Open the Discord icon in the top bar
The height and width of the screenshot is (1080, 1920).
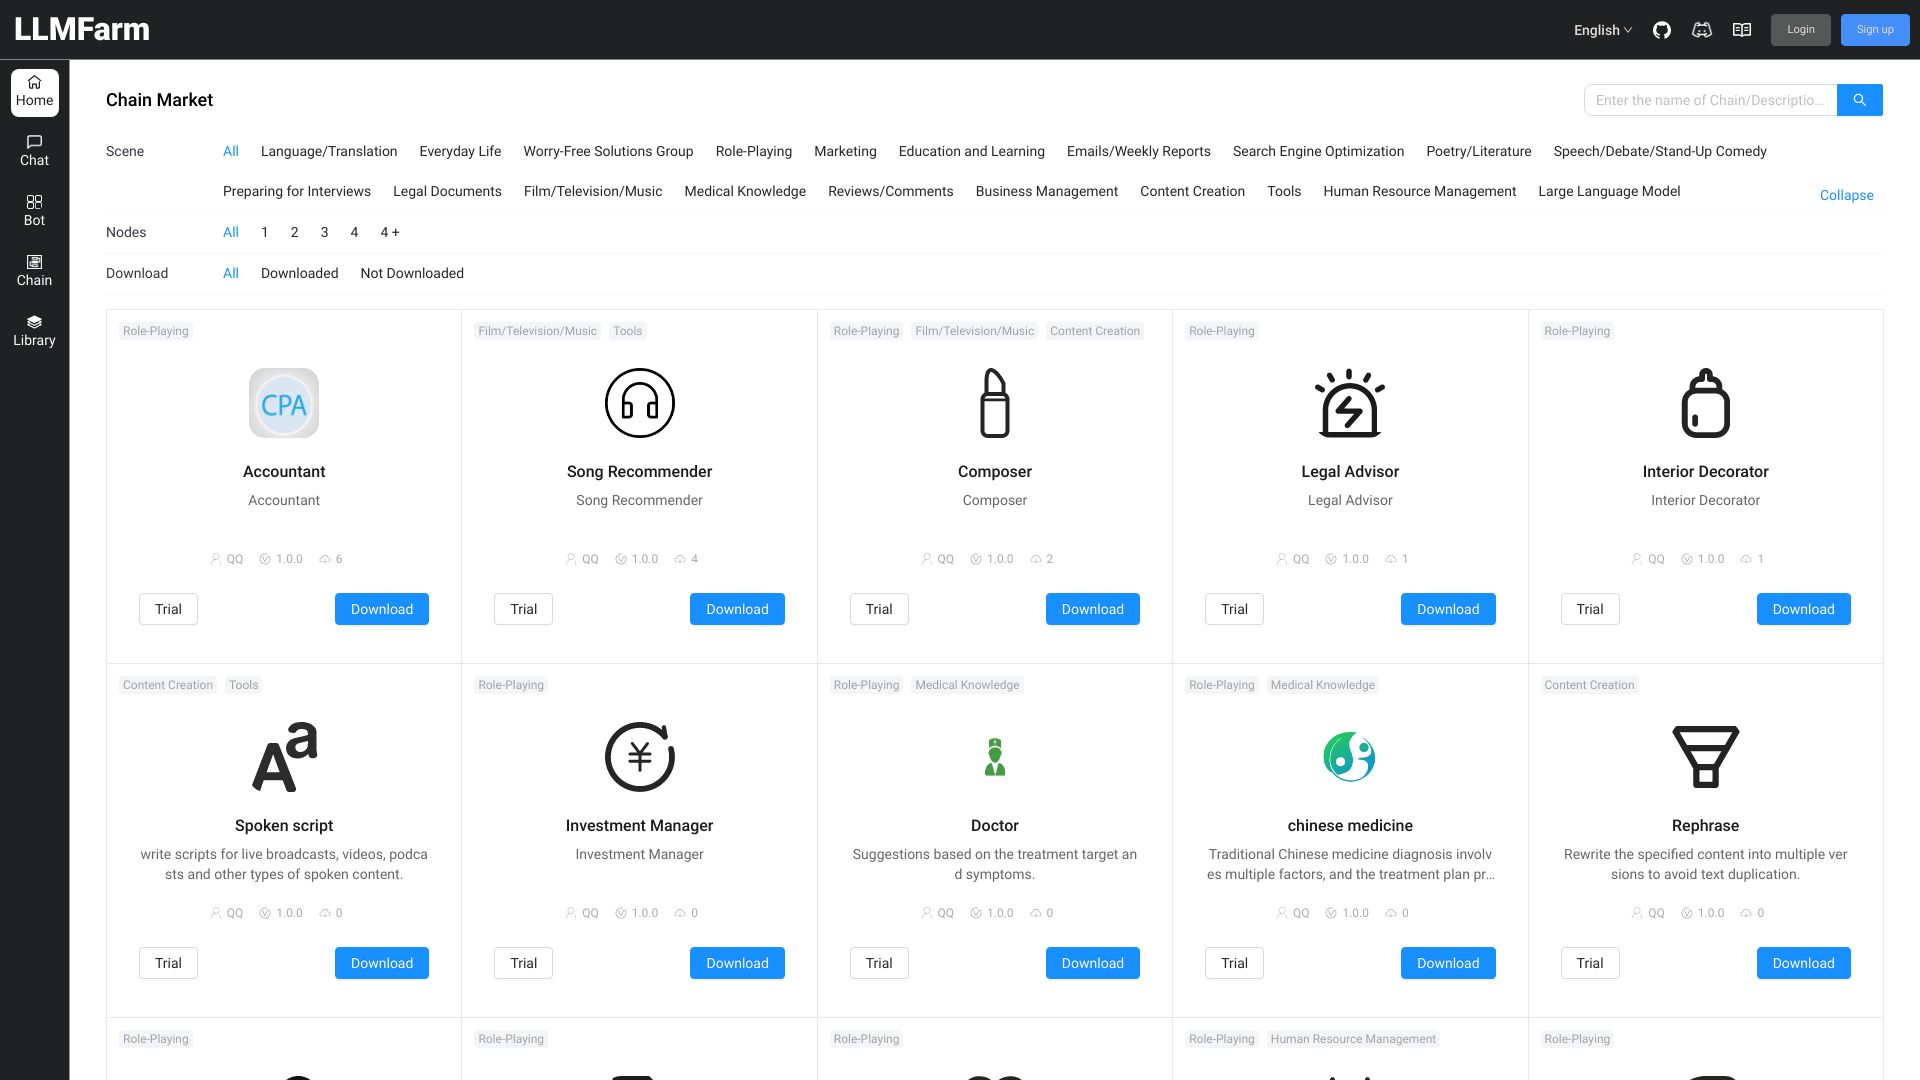pos(1702,30)
